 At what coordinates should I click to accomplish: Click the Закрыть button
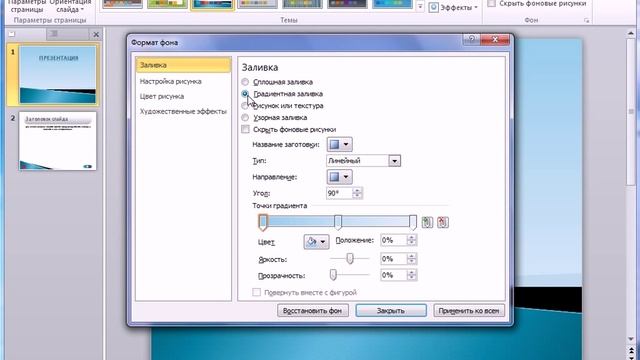coord(391,311)
